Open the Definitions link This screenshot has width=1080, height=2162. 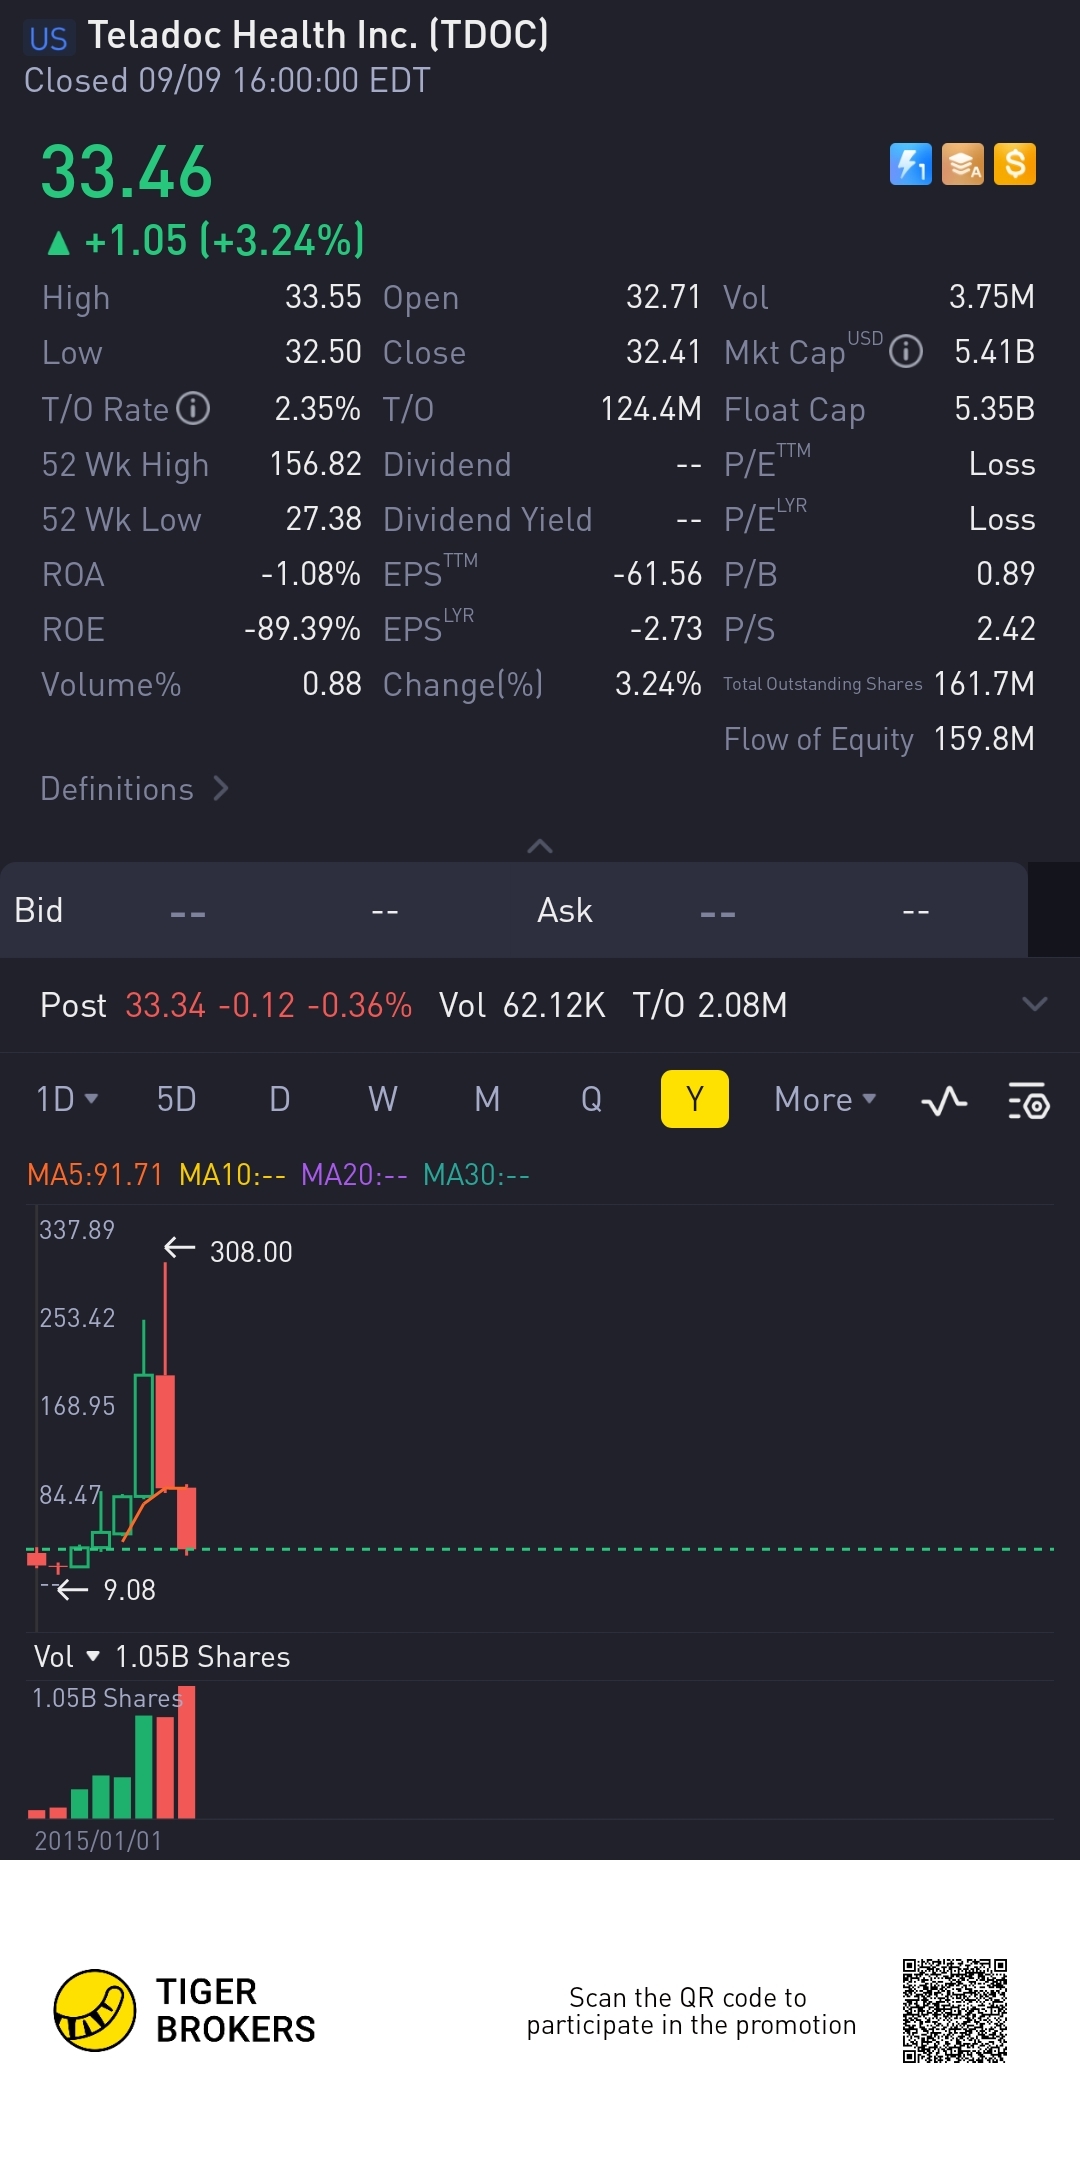point(135,789)
